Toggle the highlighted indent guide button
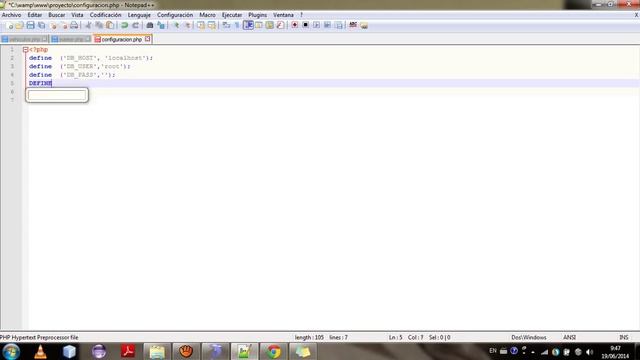 point(248,25)
